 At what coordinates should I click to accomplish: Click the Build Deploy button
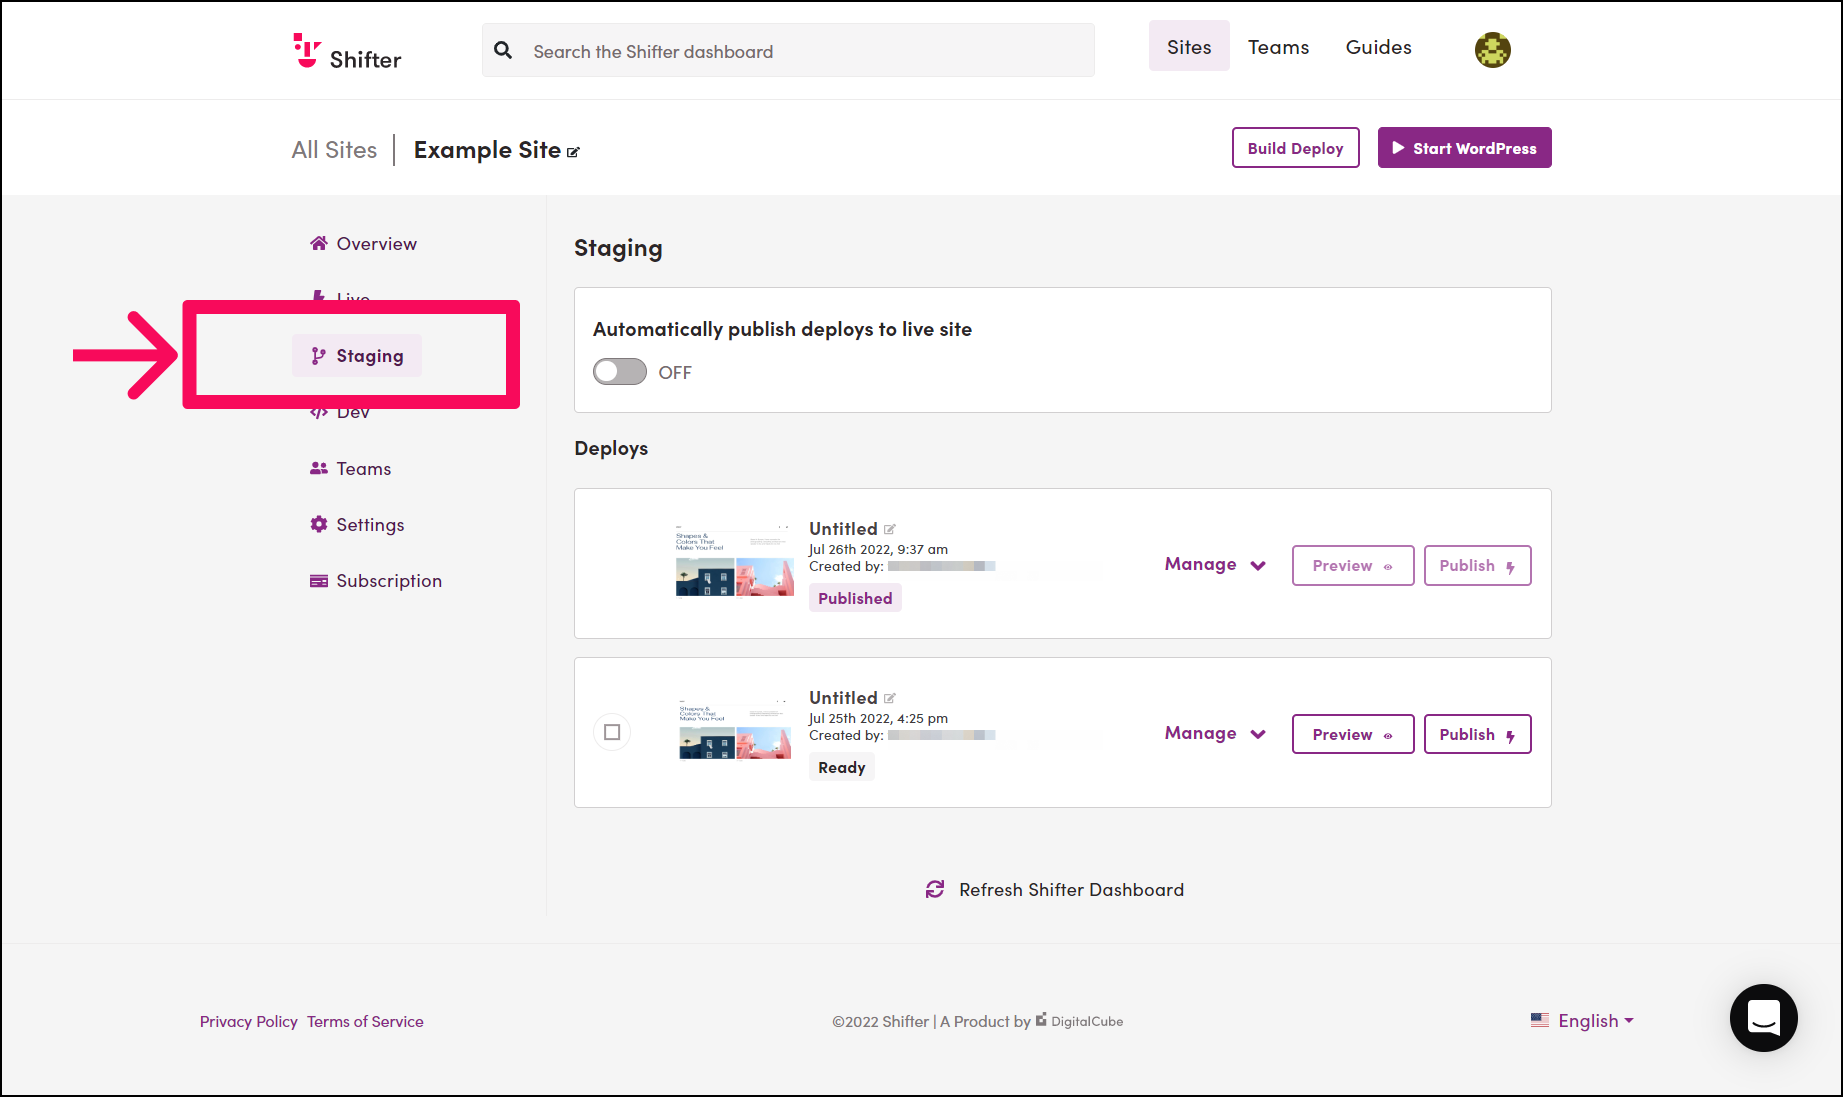(x=1295, y=148)
